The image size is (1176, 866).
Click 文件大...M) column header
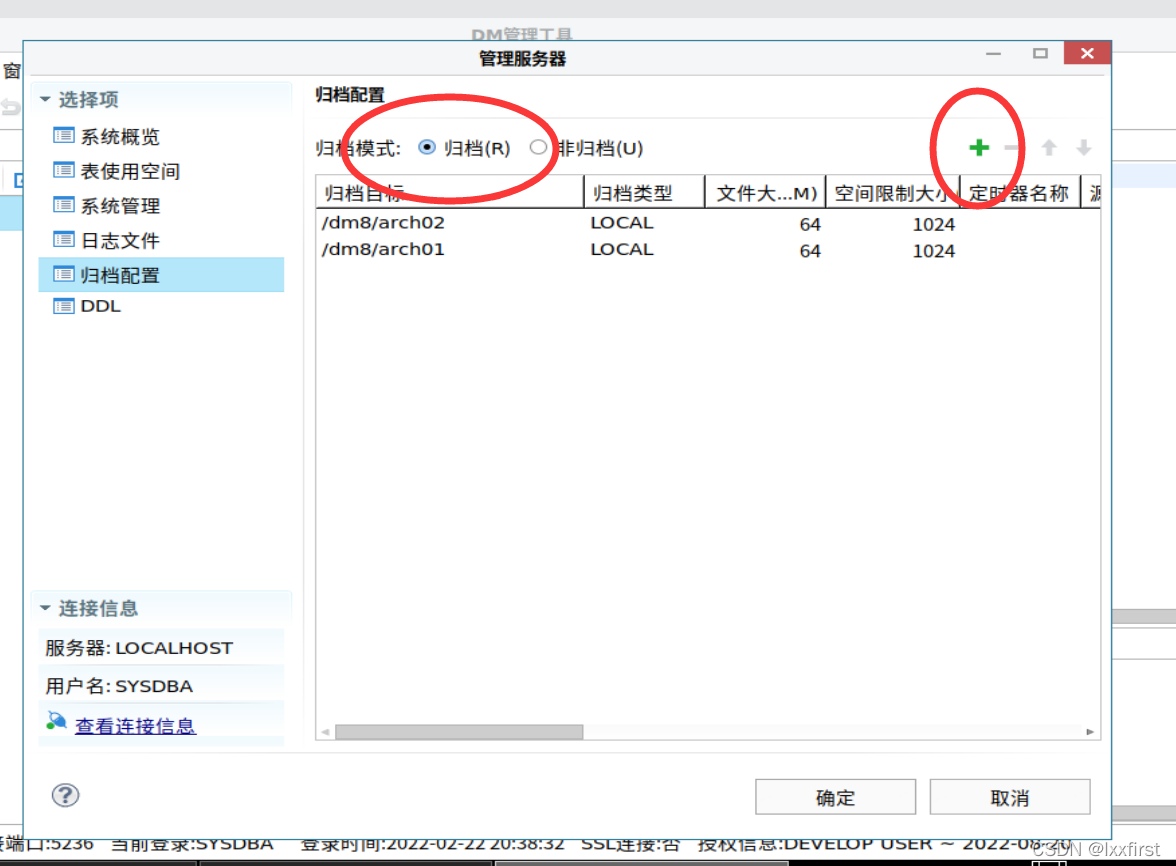point(765,193)
